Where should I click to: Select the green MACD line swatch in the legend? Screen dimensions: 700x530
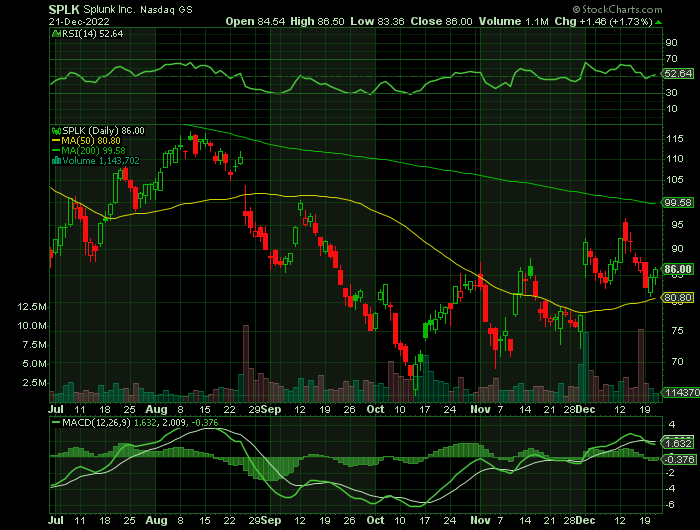point(56,422)
